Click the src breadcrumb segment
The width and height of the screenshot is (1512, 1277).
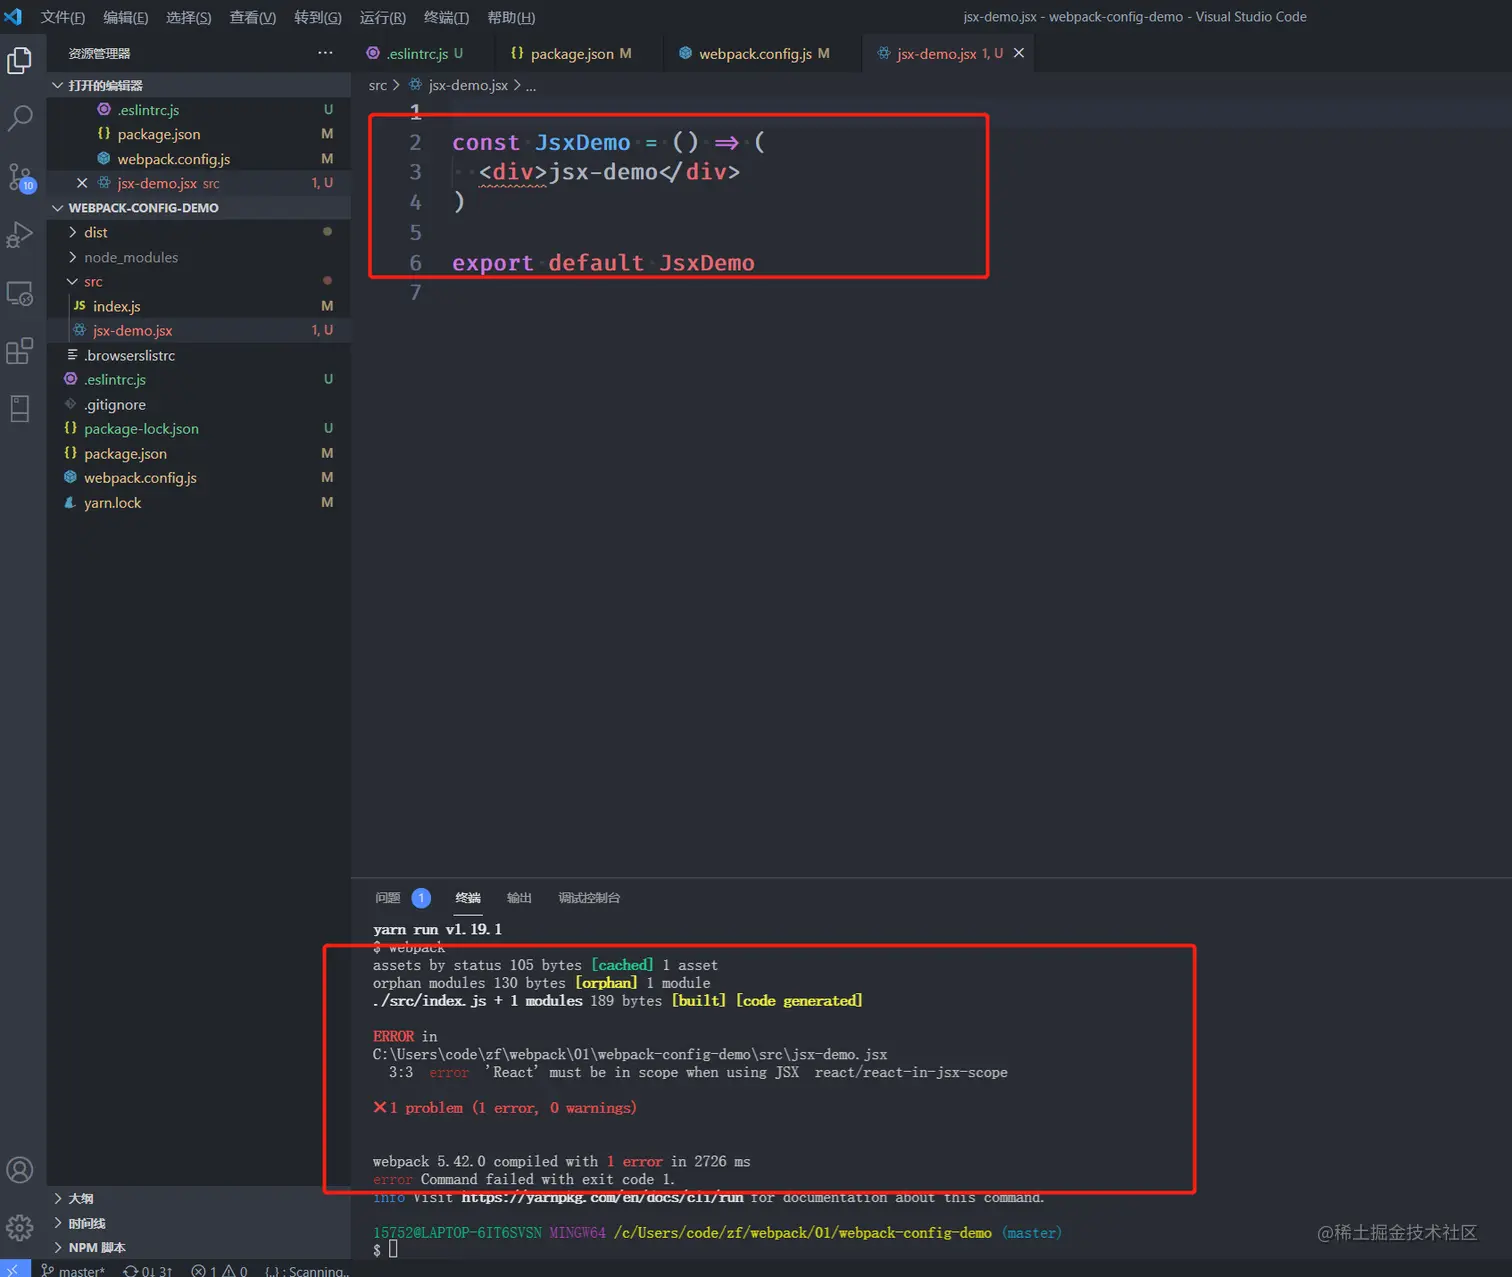click(377, 85)
